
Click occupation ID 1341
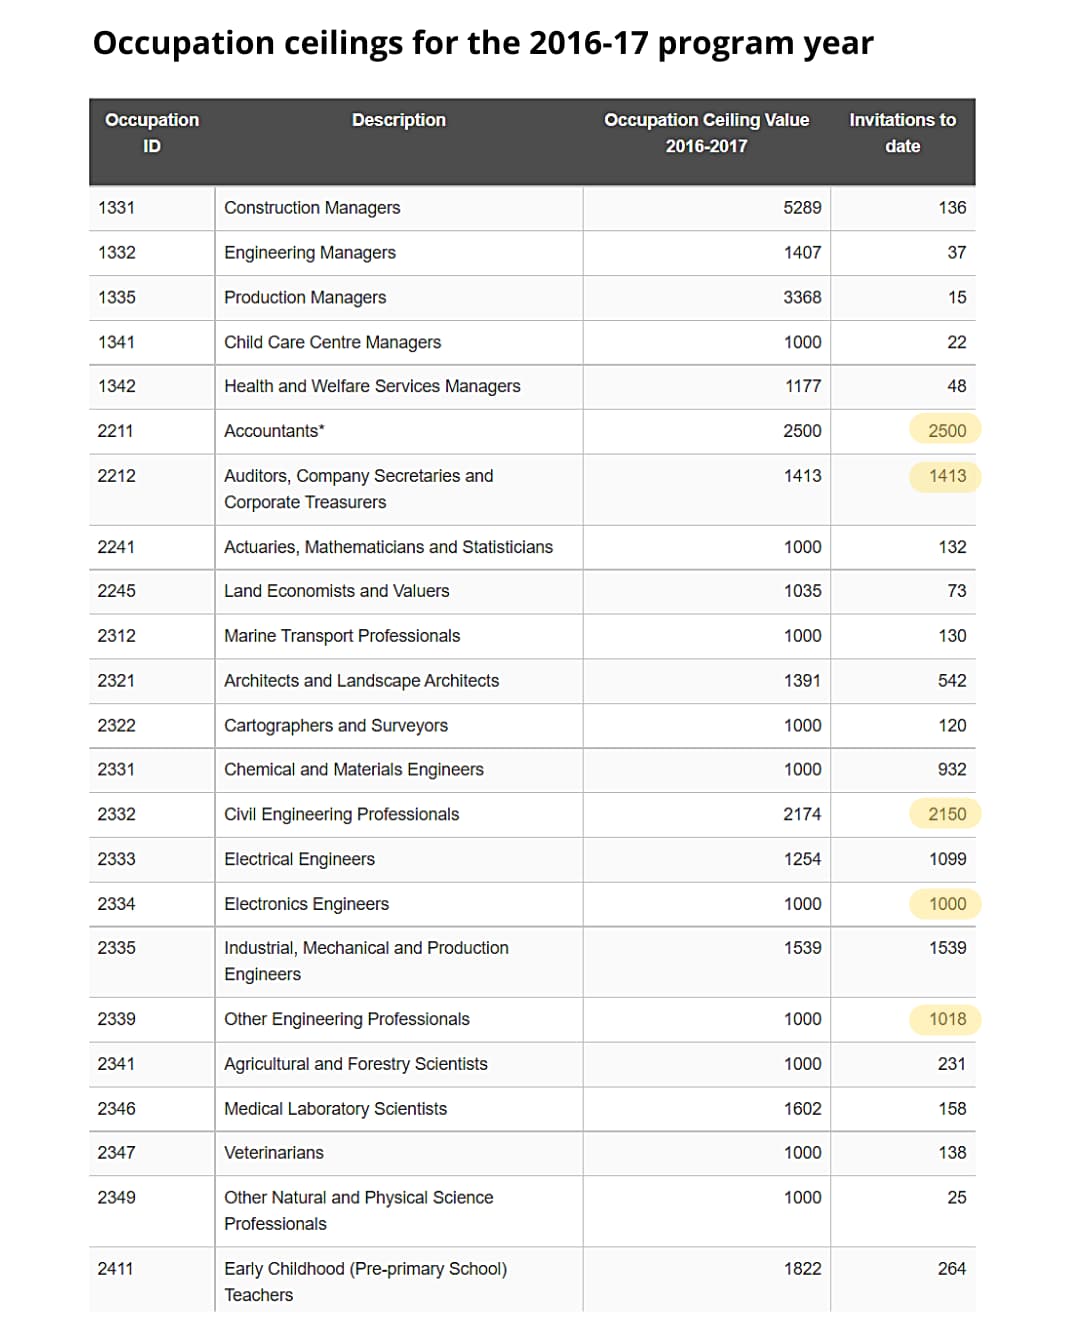[116, 342]
